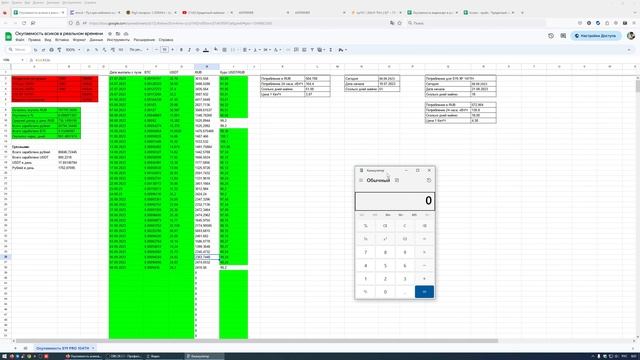Open the font family dropdown
Screen dimensions: 640x360
tap(139, 50)
